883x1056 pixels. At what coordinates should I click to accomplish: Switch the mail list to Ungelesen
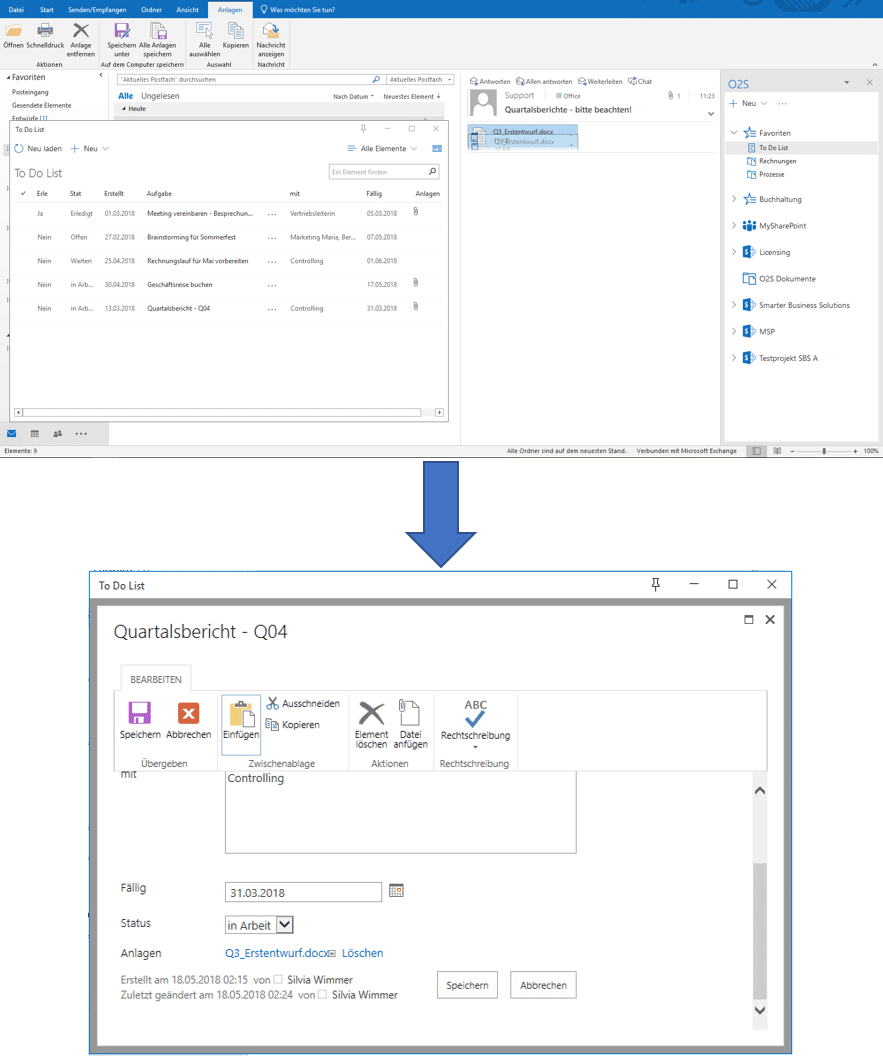(x=160, y=95)
